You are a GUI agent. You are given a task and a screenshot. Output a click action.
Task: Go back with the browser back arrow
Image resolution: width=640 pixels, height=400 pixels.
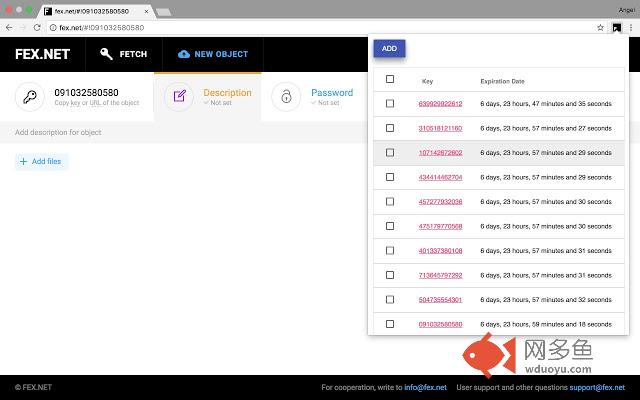click(9, 27)
